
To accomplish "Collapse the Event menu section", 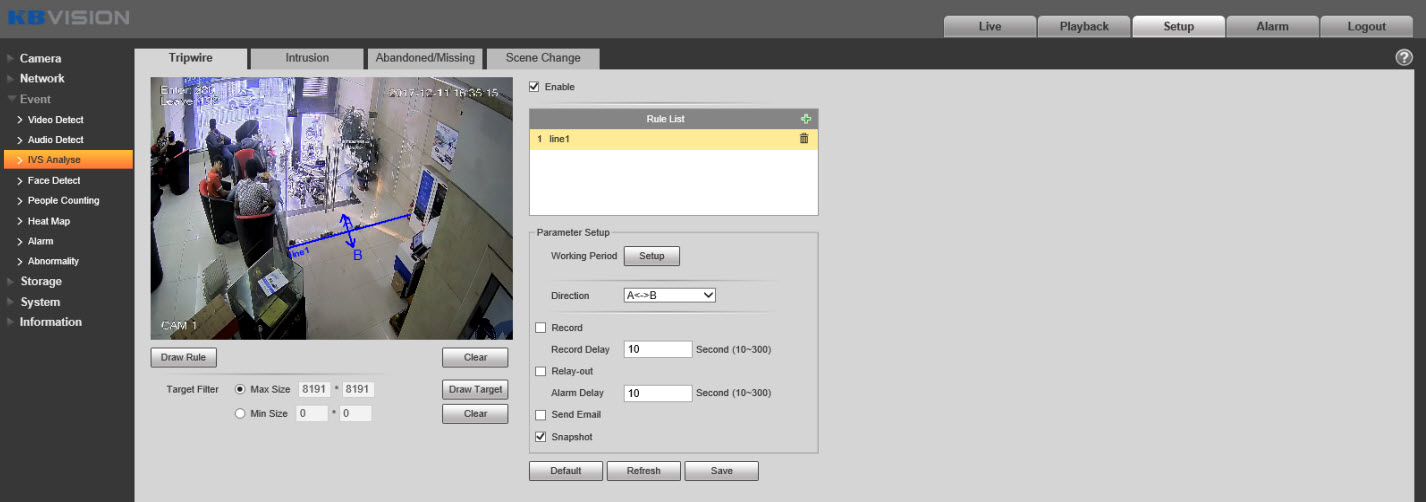I will [35, 99].
